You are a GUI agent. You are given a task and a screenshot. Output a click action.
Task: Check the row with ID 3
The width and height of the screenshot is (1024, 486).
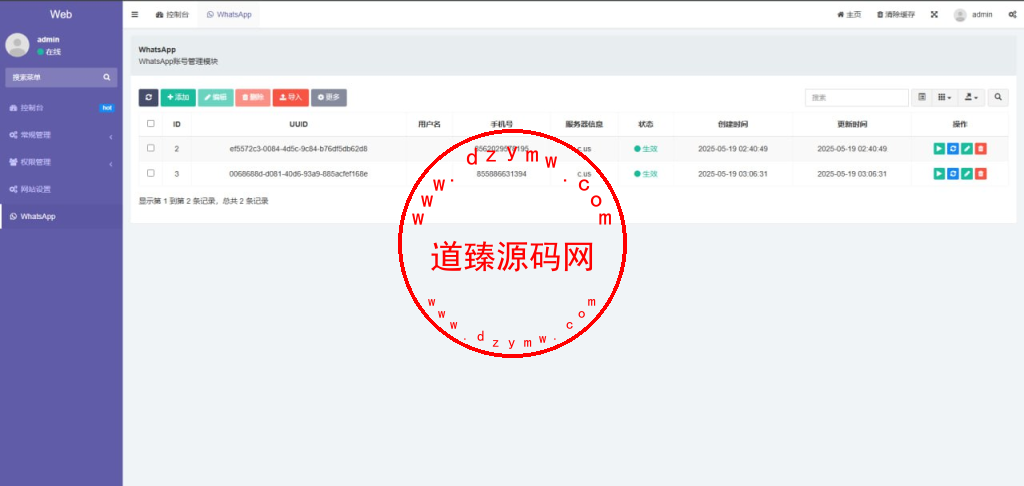(151, 173)
